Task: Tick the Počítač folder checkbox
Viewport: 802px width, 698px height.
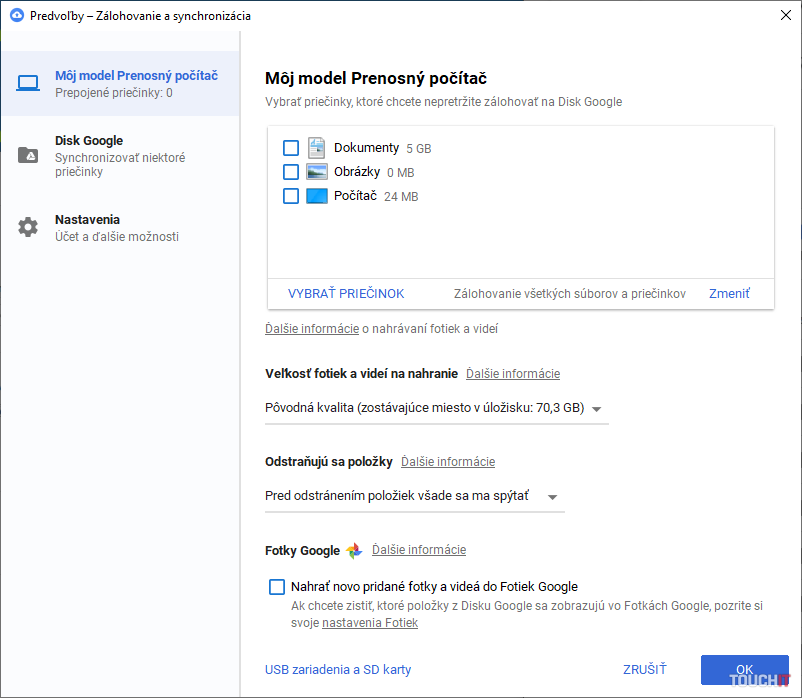Action: coord(291,196)
